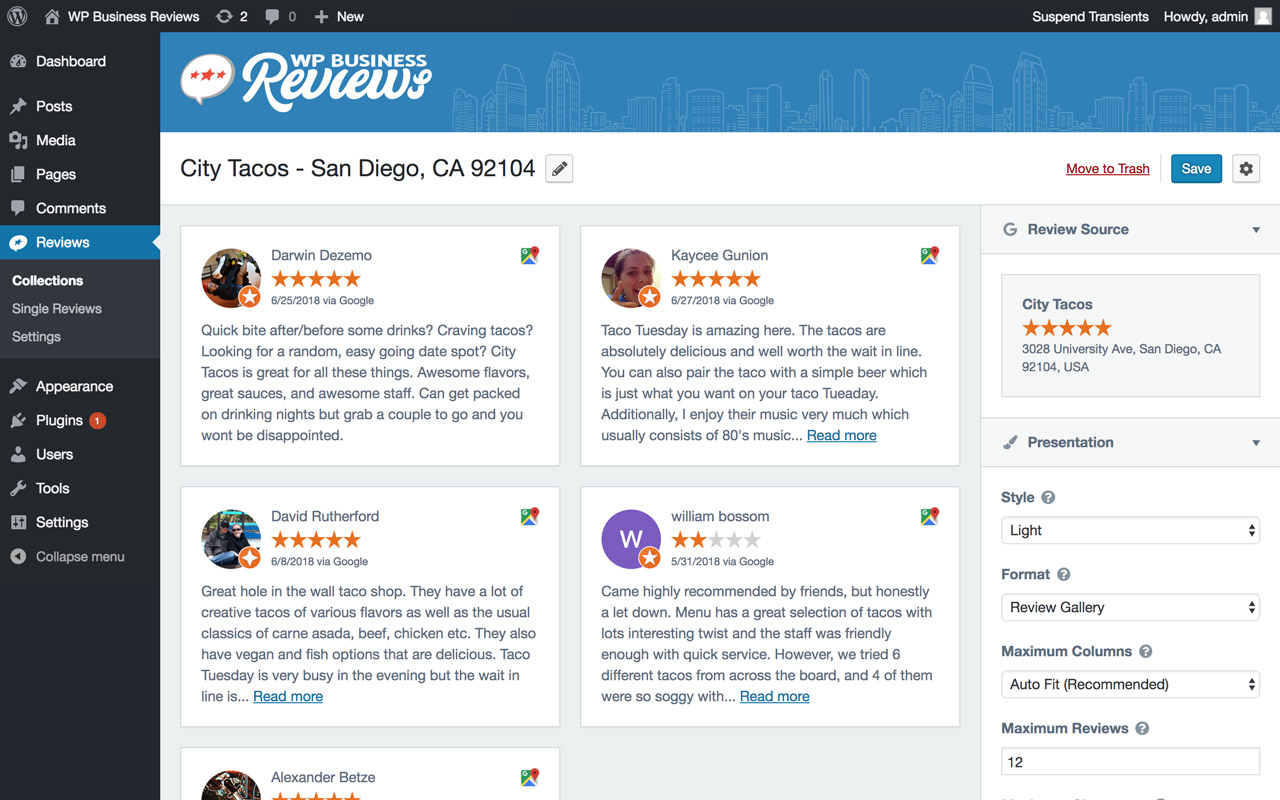Click the 3028 University Ave address text

(1121, 358)
